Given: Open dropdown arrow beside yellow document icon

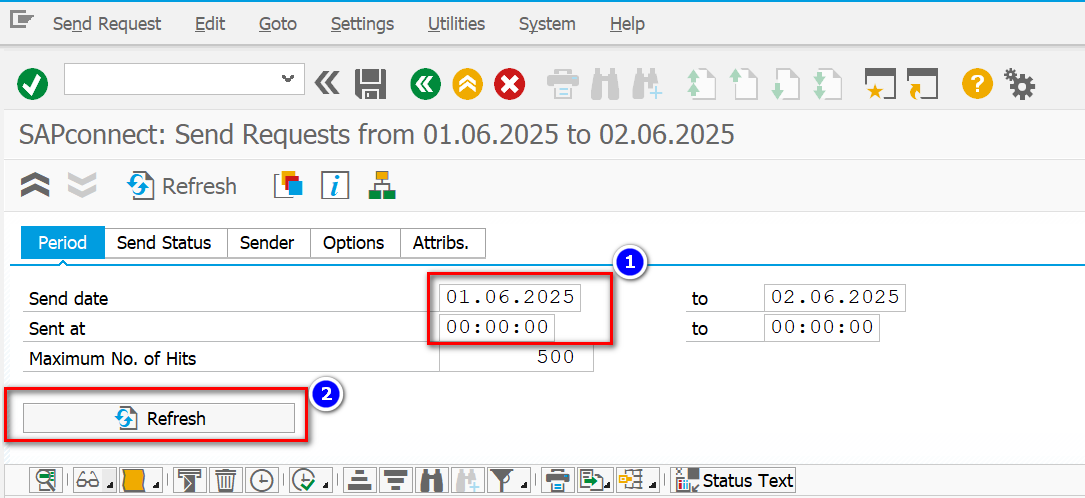Looking at the screenshot, I should pos(156,479).
